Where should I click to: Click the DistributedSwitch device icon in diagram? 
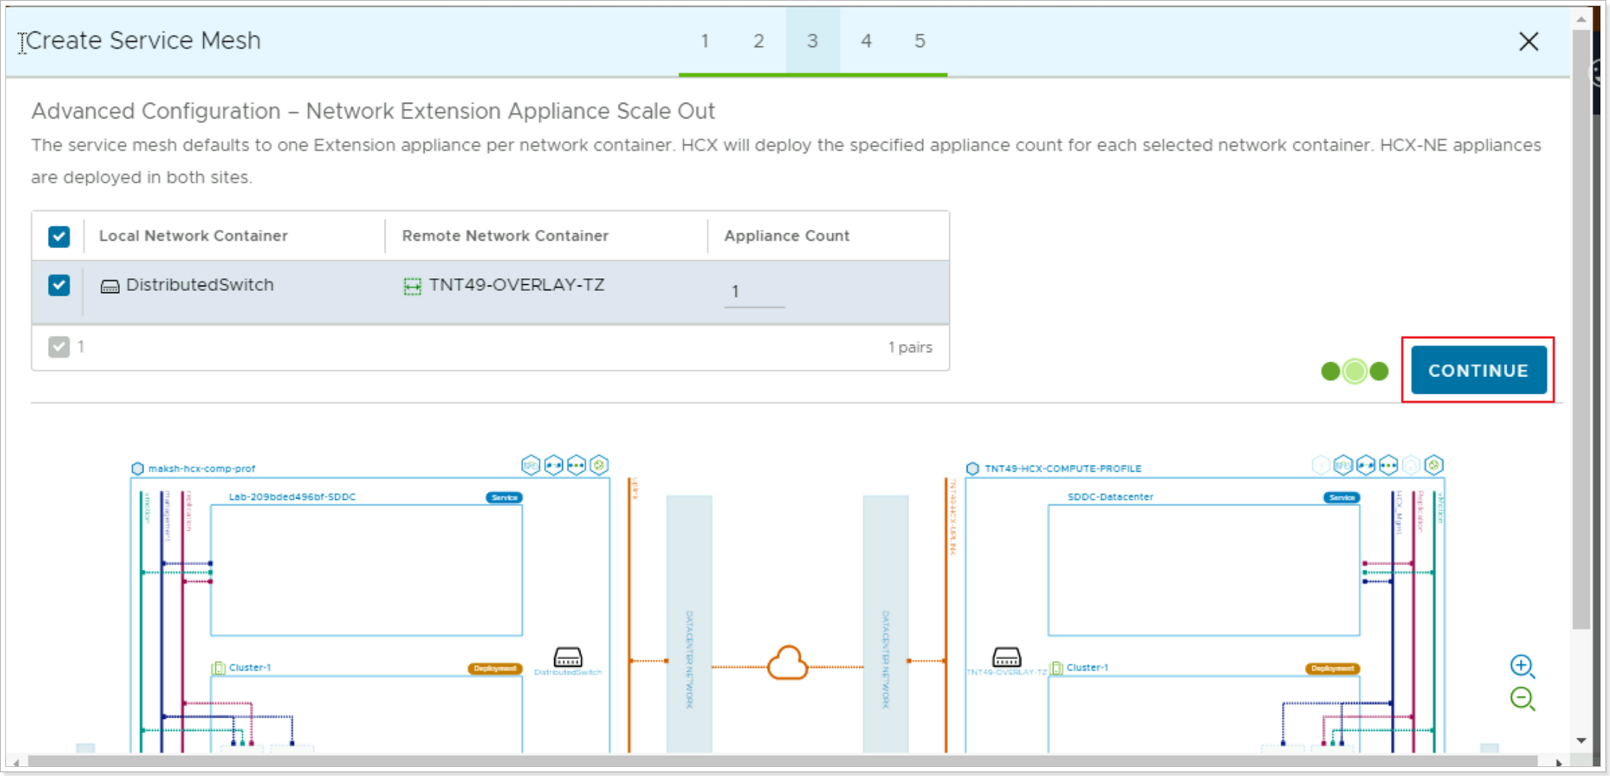[568, 656]
